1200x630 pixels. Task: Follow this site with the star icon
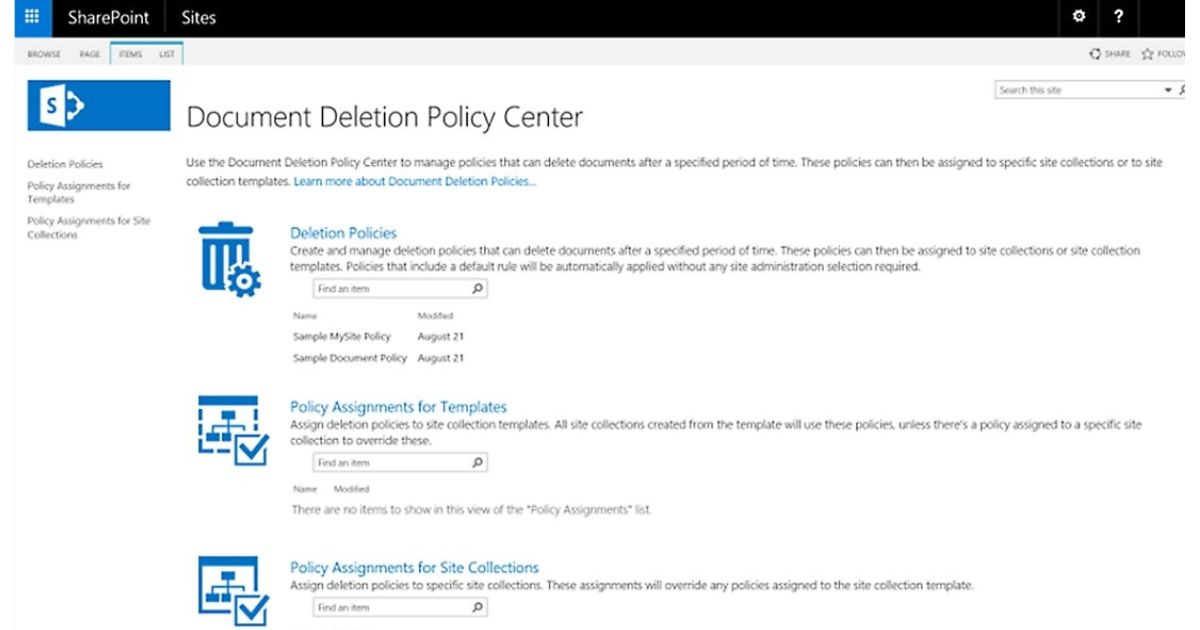[1148, 54]
